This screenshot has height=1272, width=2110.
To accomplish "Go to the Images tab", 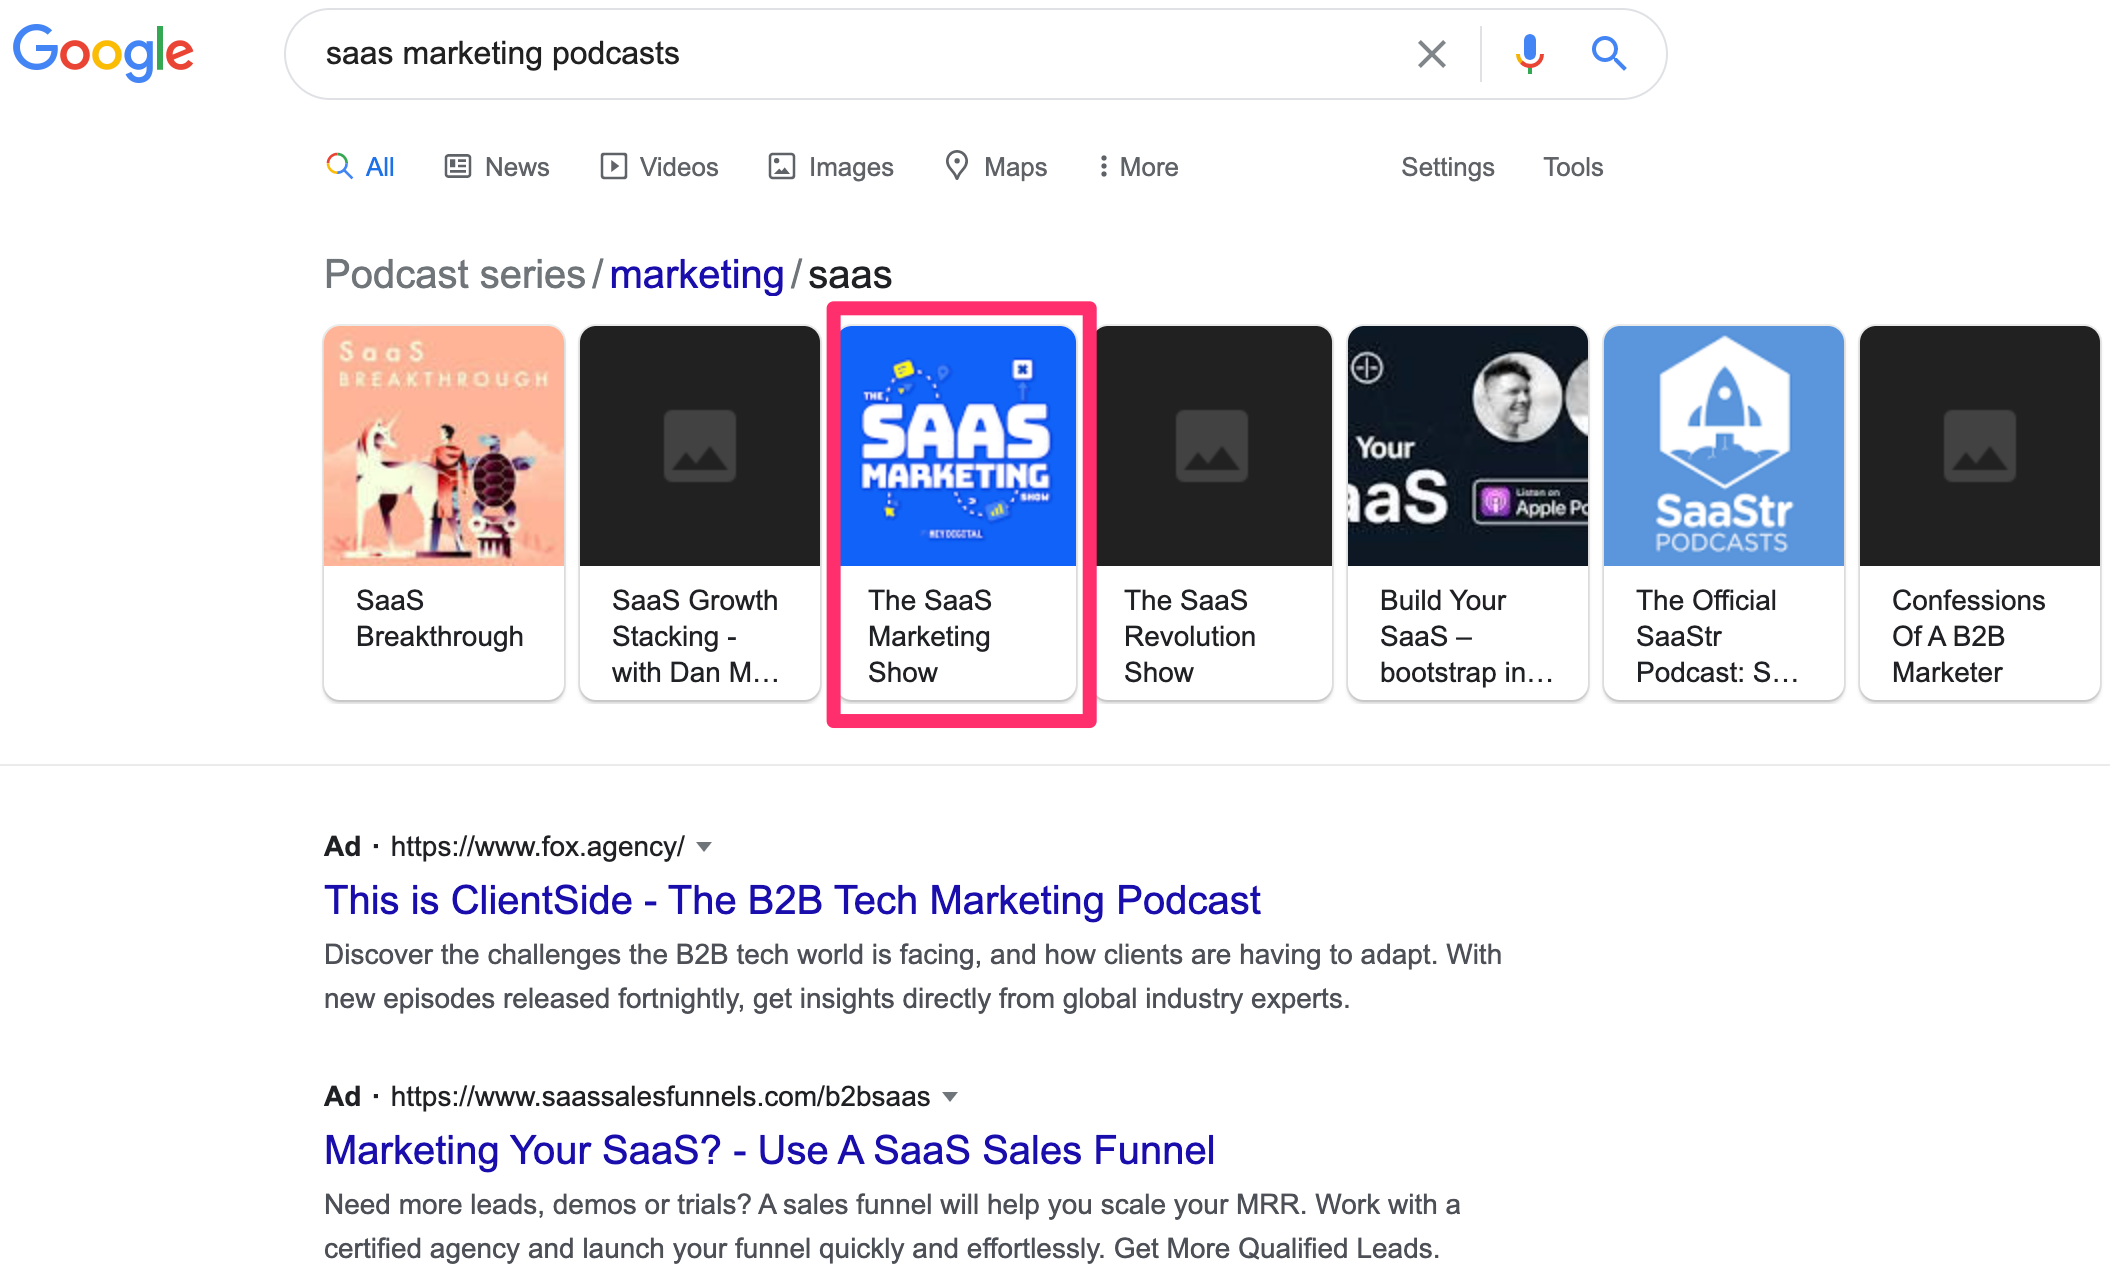I will point(830,167).
